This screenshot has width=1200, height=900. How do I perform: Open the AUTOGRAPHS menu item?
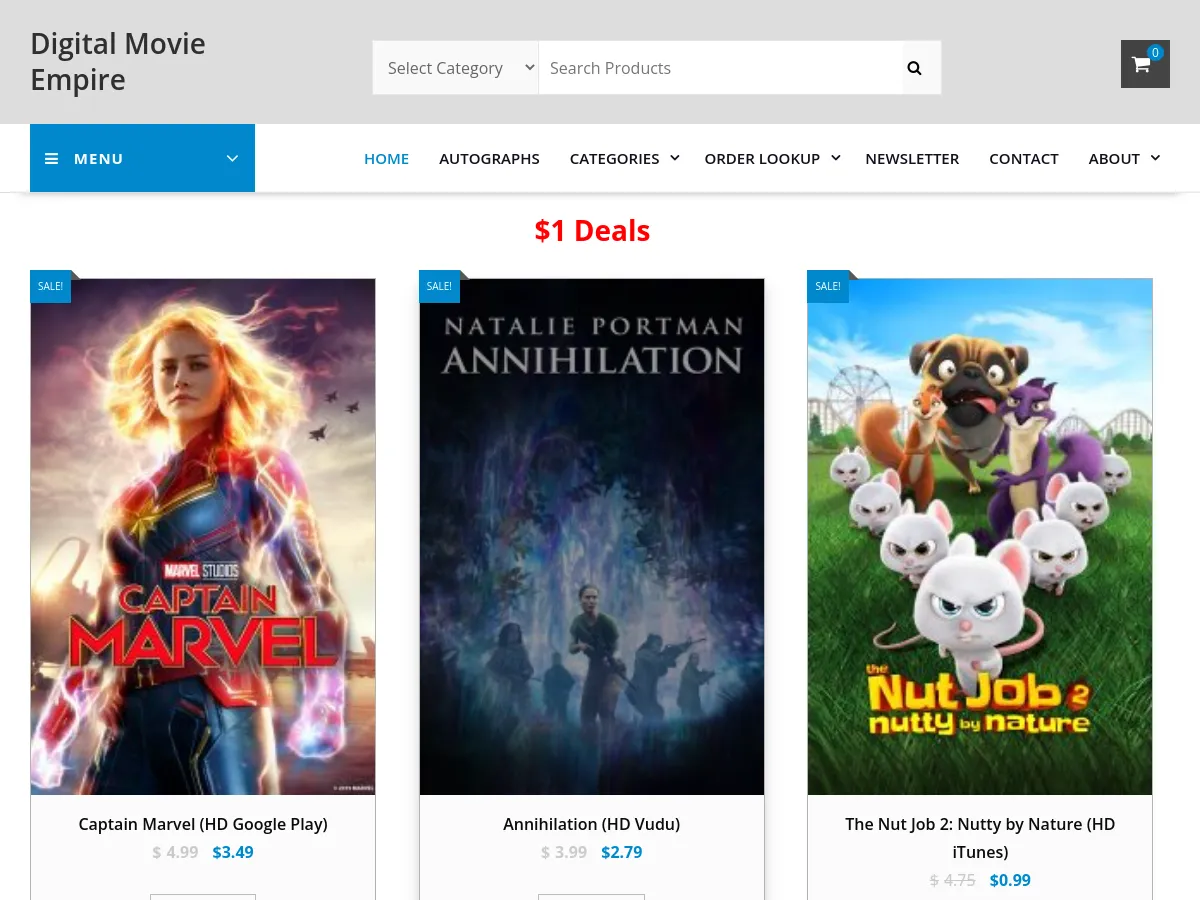coord(489,158)
